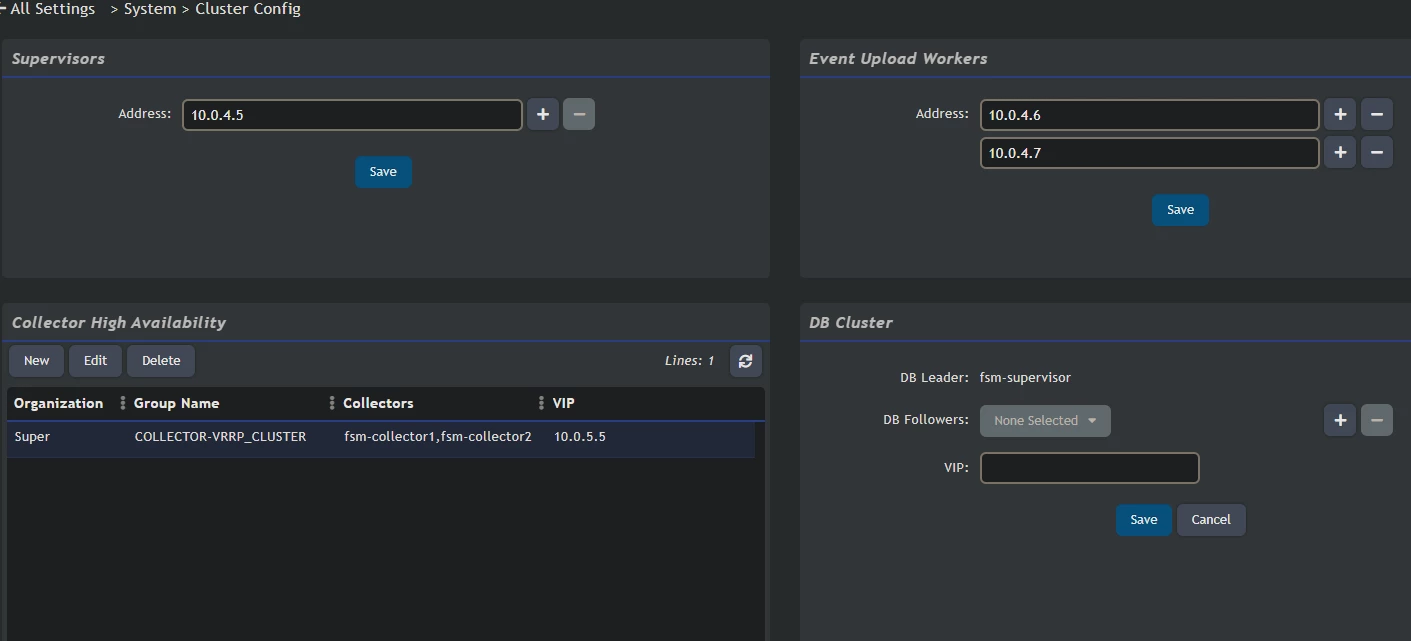Open the Collectors column options menu
This screenshot has height=641, width=1411.
(x=333, y=403)
